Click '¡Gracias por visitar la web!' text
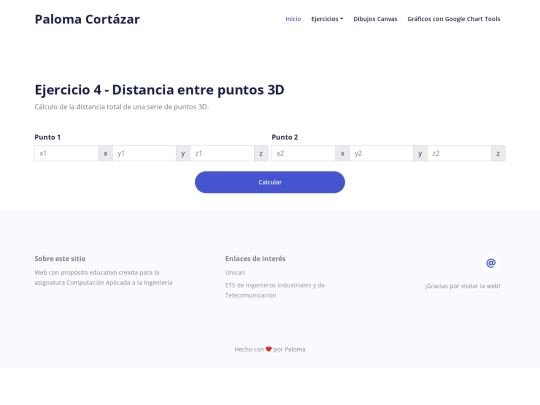Image resolution: width=540 pixels, height=405 pixels. click(x=463, y=286)
